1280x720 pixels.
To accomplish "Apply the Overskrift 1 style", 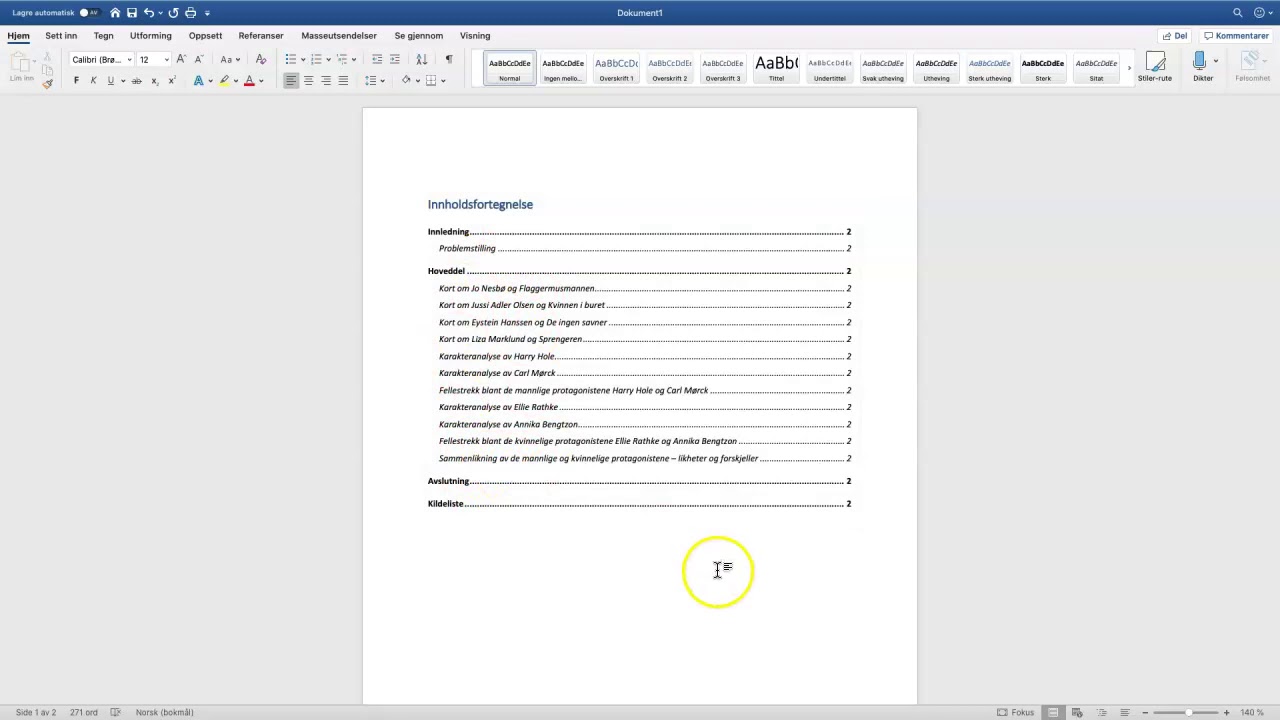I will click(x=616, y=68).
